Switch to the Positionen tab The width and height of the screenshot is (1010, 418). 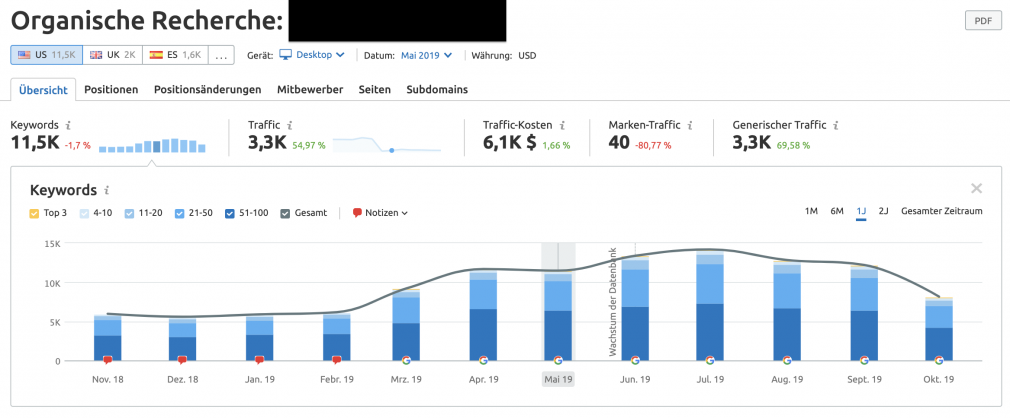pyautogui.click(x=111, y=90)
